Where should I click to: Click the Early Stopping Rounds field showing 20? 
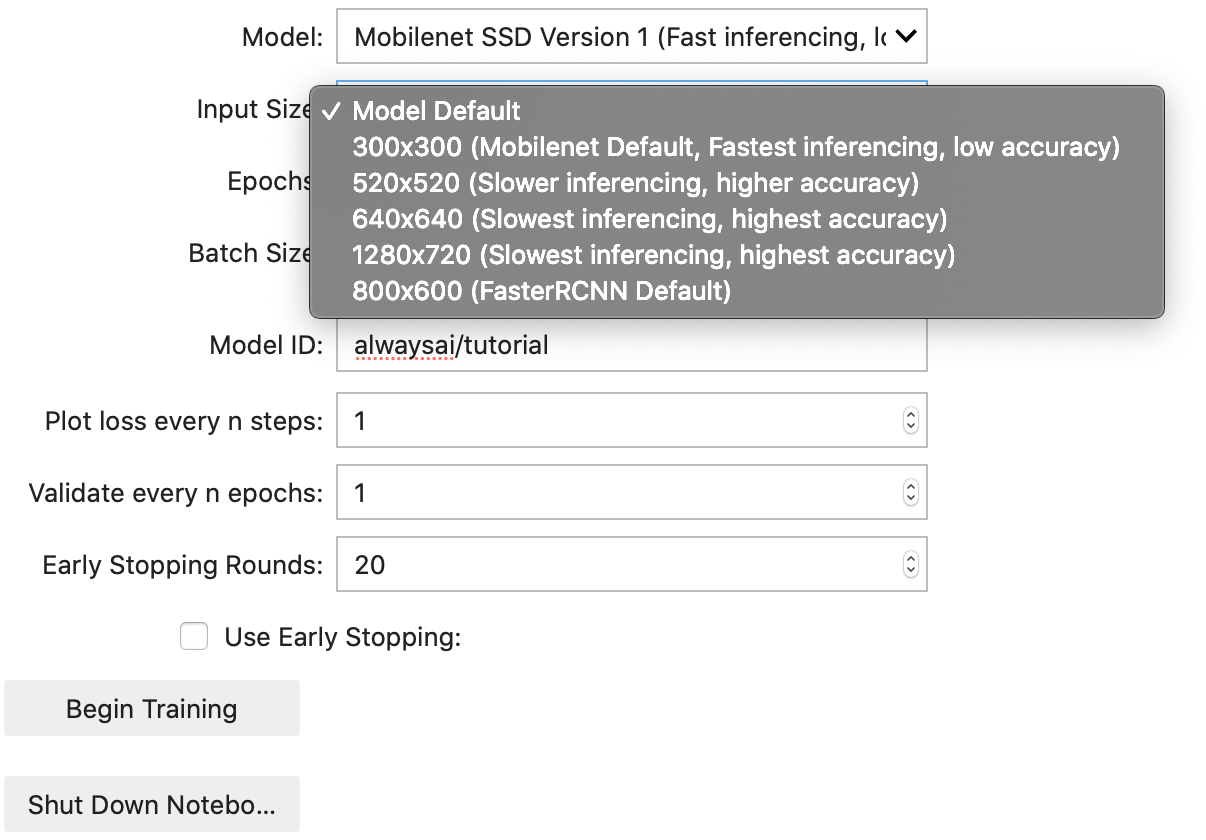[632, 564]
